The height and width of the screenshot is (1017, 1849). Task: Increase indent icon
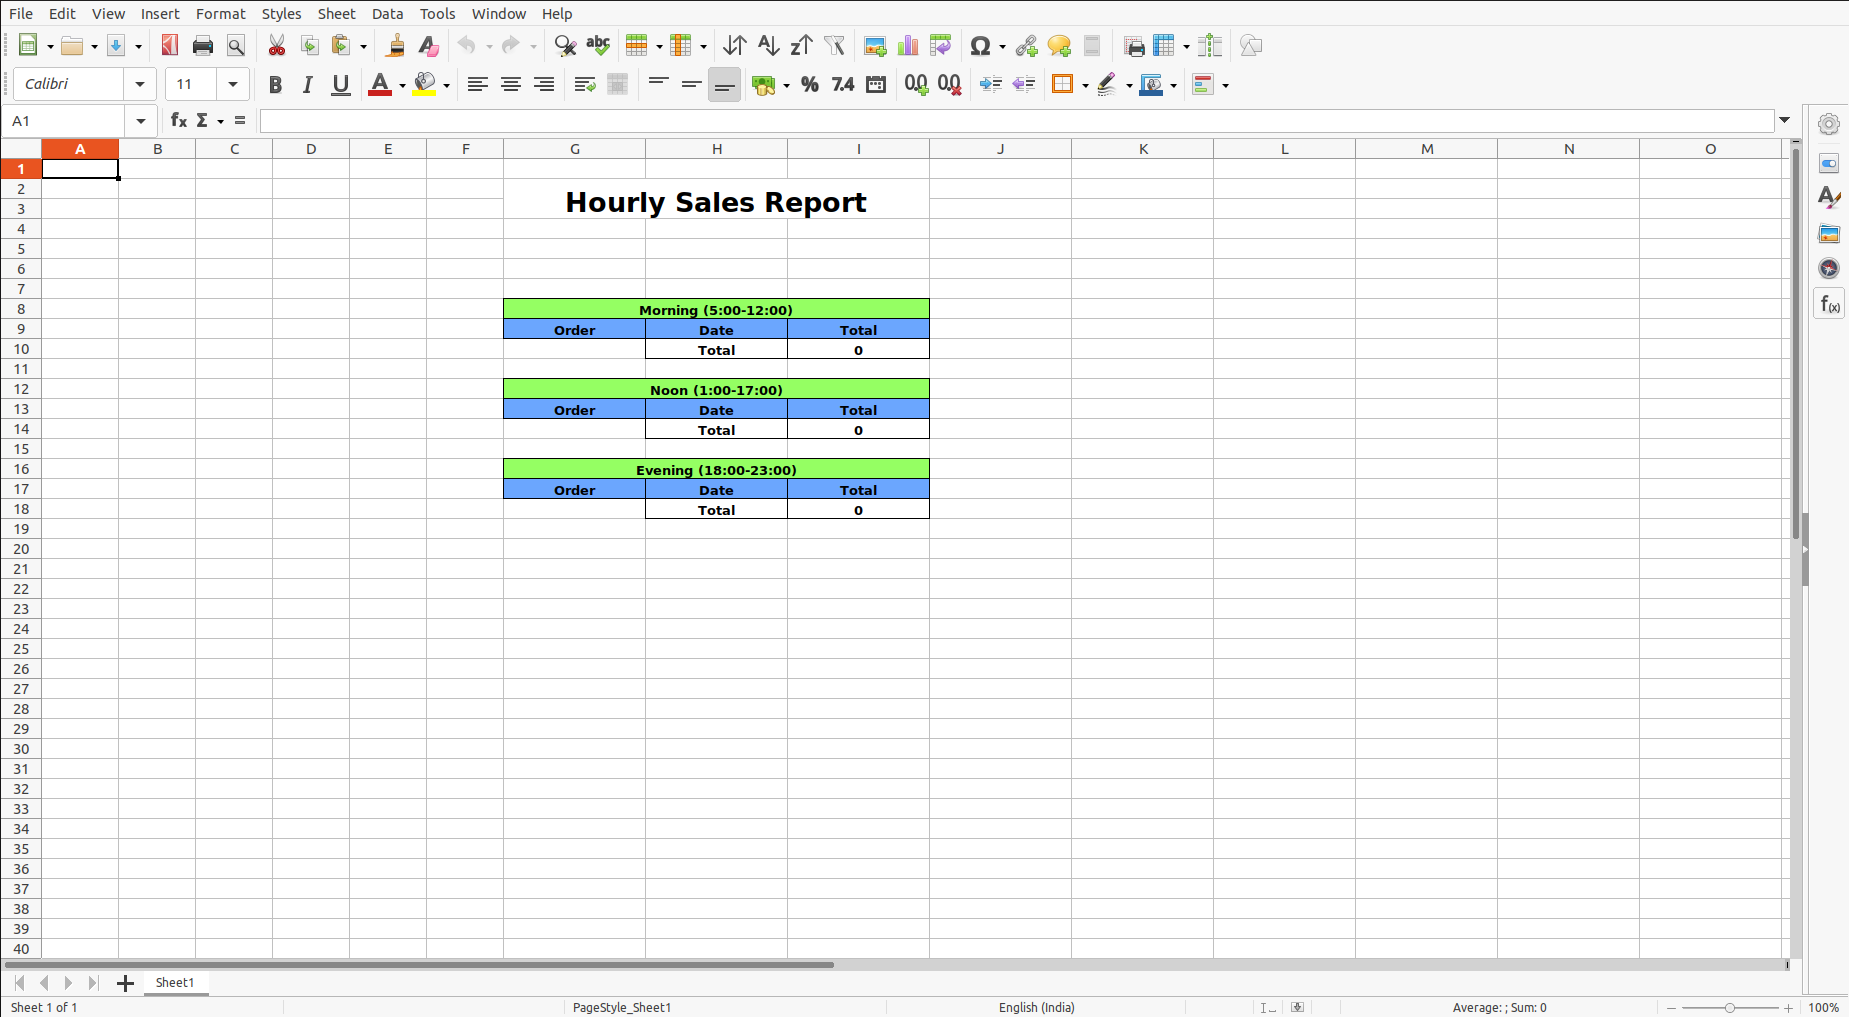pos(991,84)
